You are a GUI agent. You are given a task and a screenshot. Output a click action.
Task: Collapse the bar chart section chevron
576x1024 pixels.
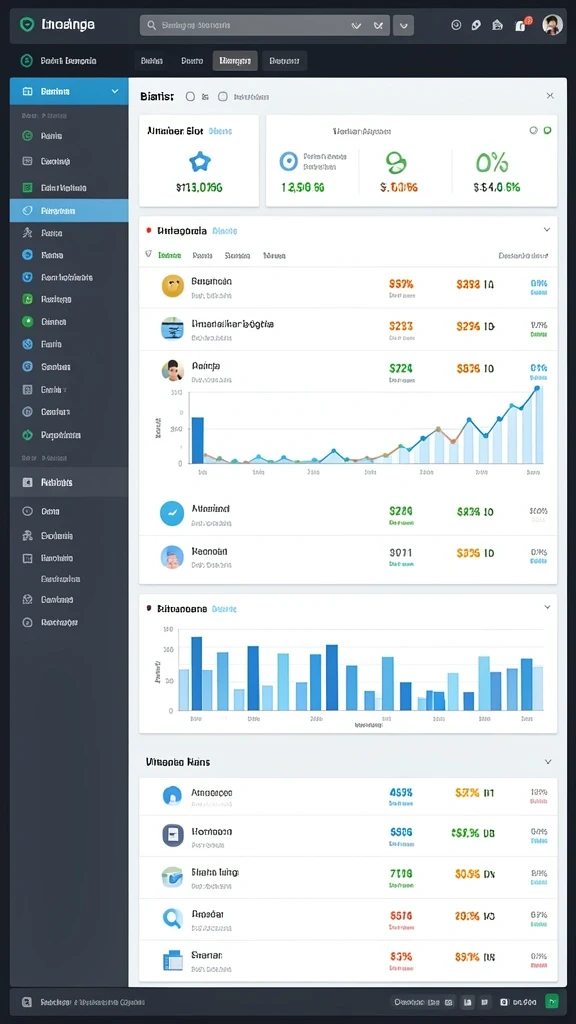(x=547, y=607)
